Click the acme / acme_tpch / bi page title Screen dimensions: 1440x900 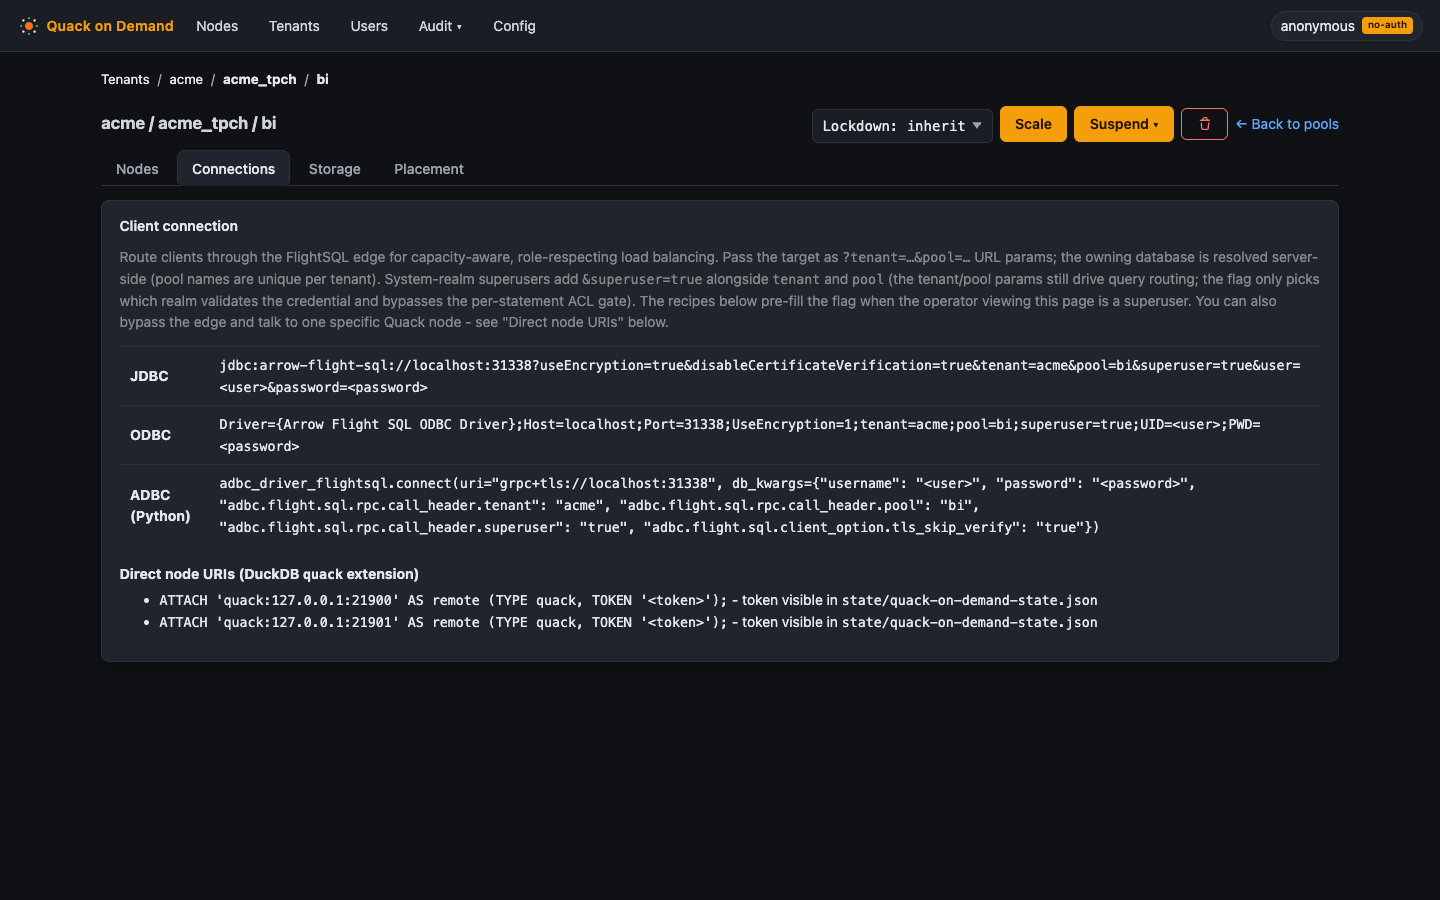coord(188,123)
